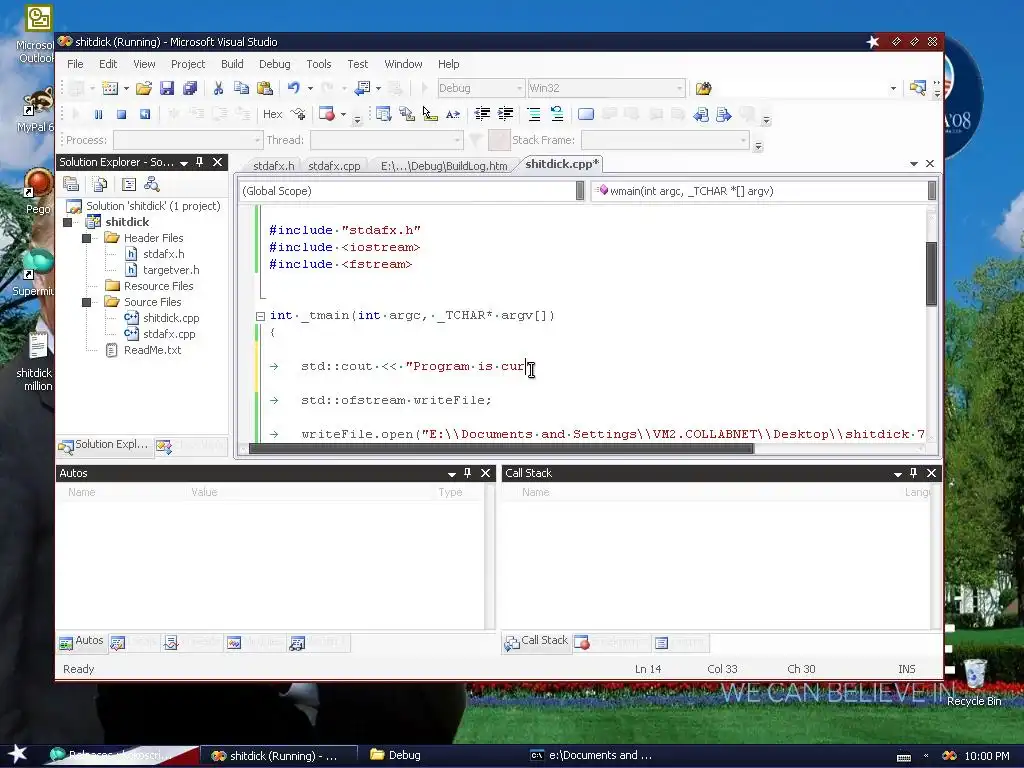Select ReadMe.txt in Solution Explorer

152,350
